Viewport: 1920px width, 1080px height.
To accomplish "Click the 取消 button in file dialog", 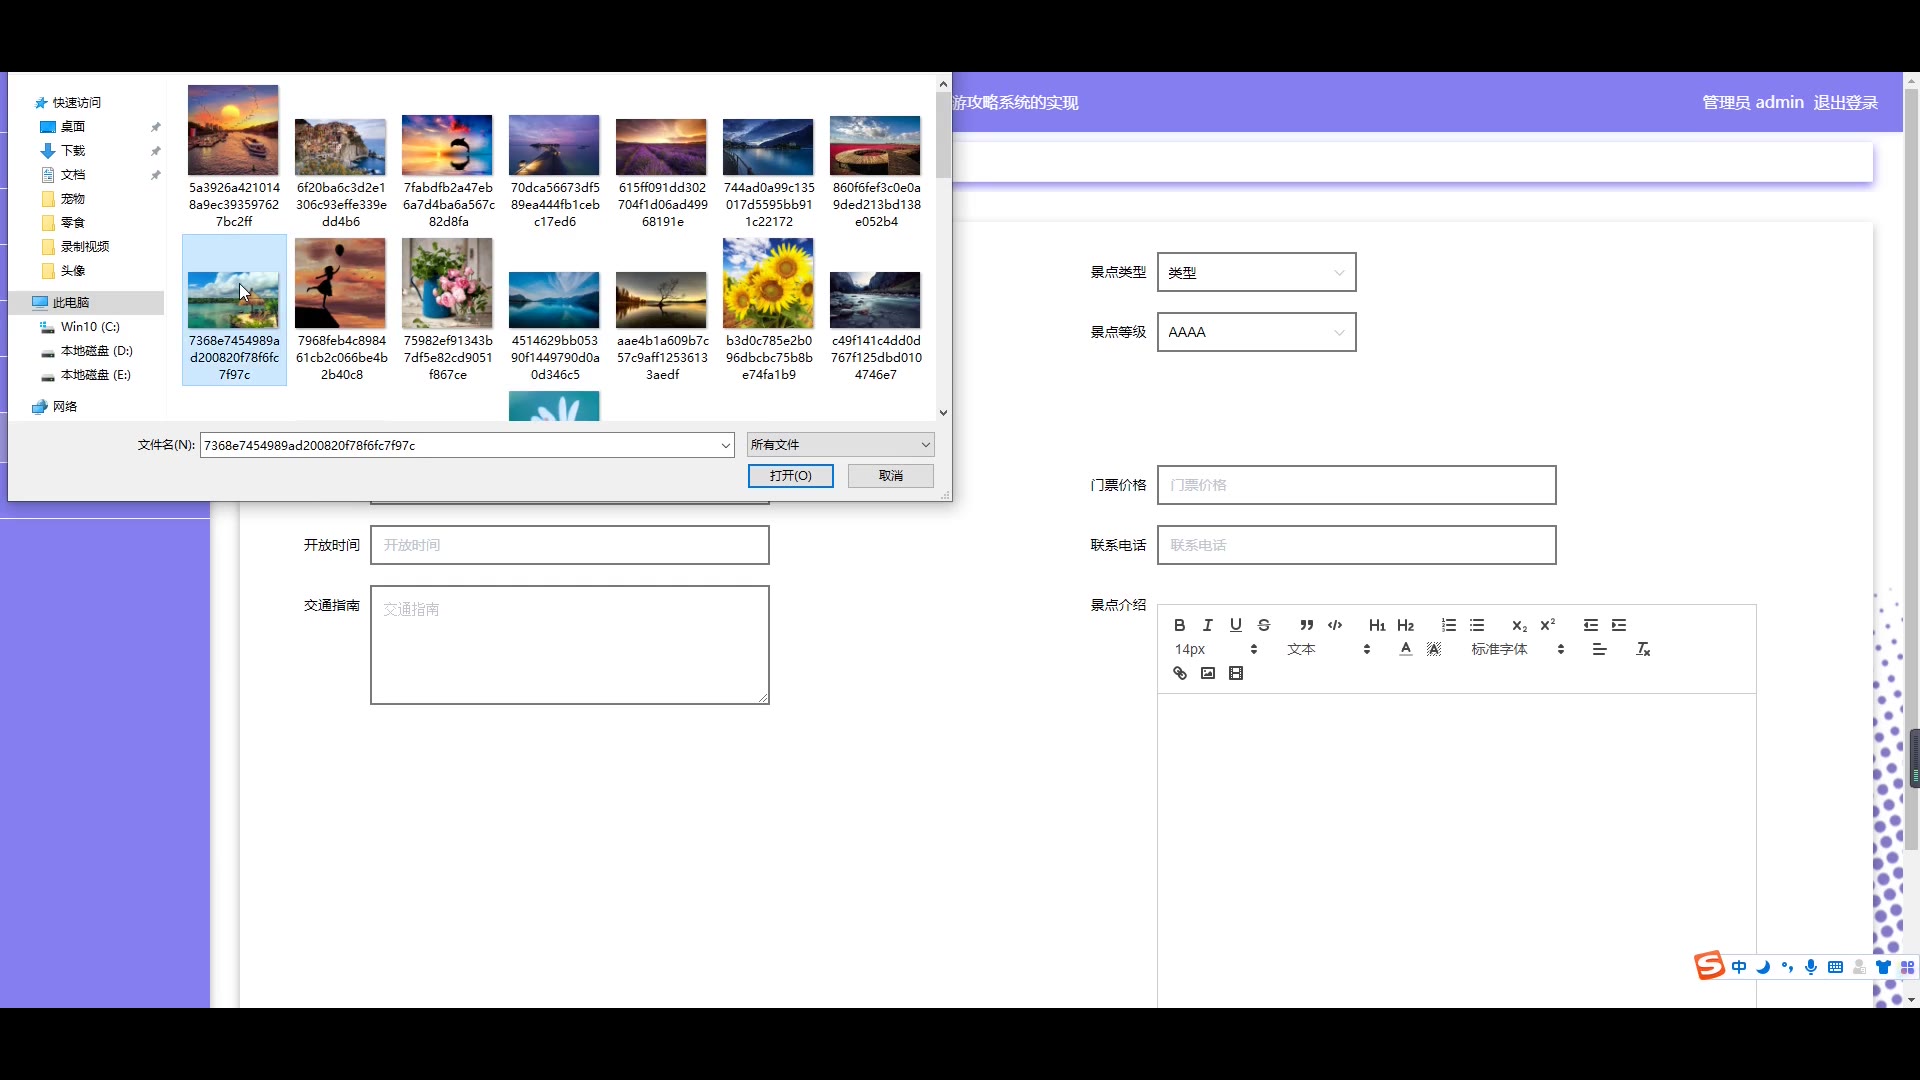I will [890, 476].
